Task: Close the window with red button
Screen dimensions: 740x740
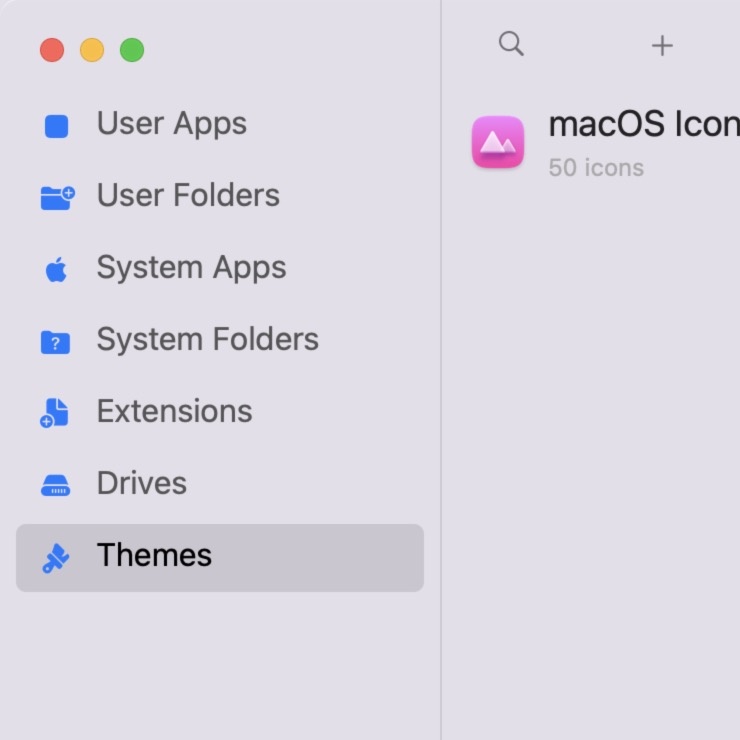Action: tap(52, 50)
